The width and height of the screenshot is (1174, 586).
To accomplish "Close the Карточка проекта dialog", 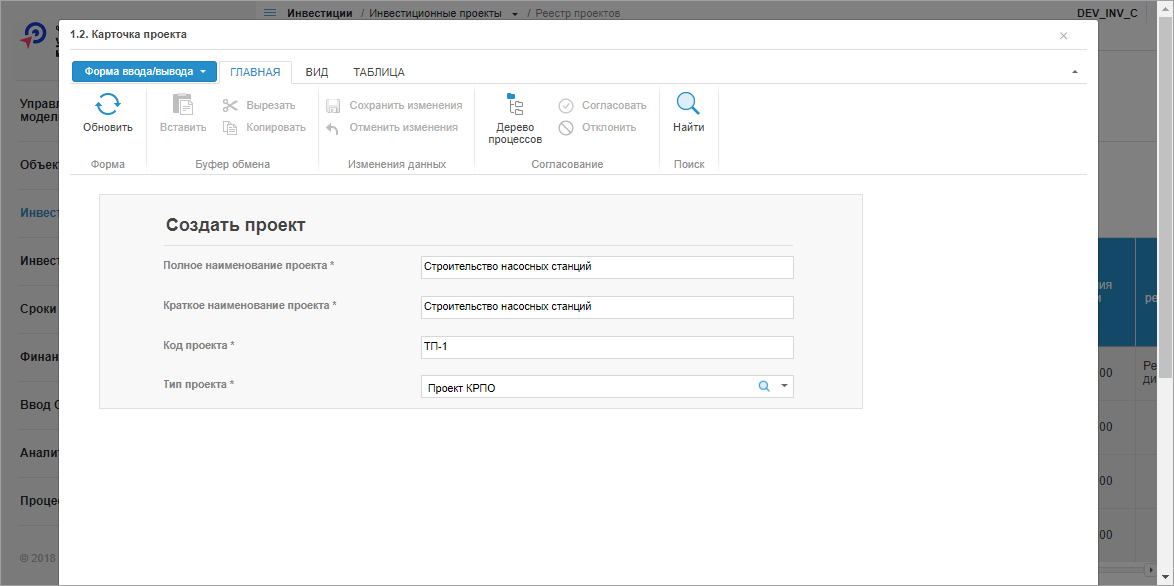I will [x=1063, y=35].
